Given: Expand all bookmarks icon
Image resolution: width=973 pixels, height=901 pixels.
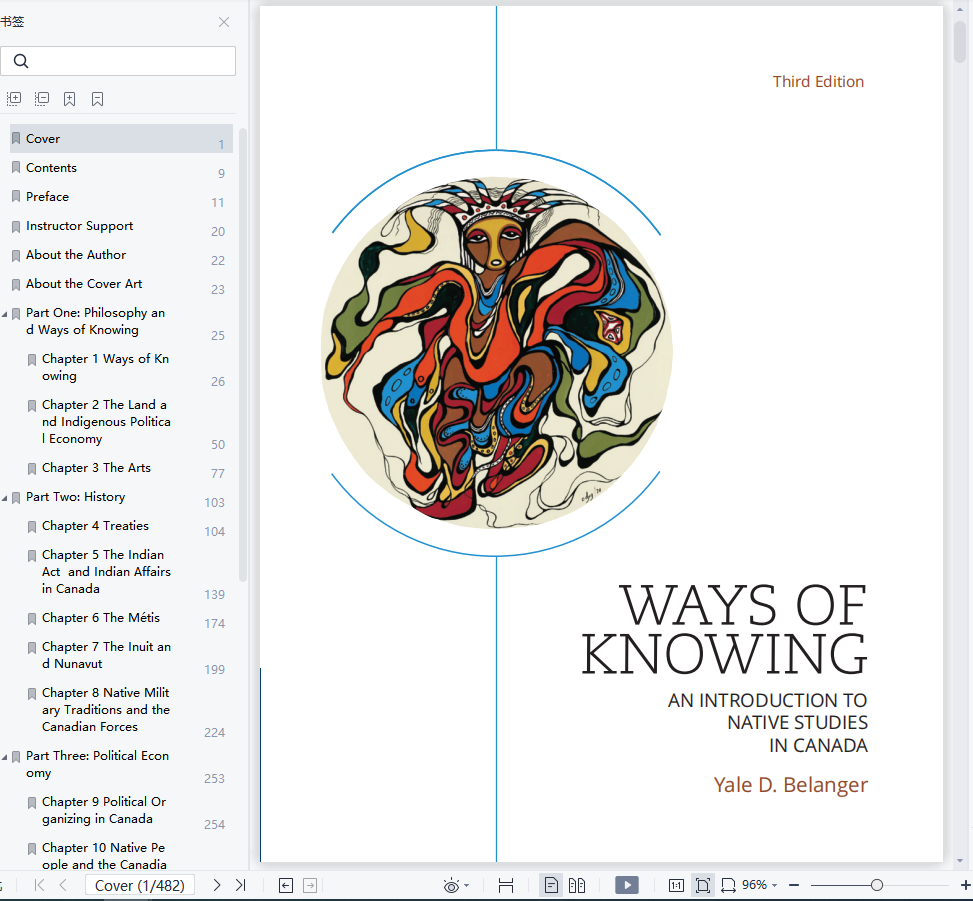Looking at the screenshot, I should pyautogui.click(x=14, y=99).
